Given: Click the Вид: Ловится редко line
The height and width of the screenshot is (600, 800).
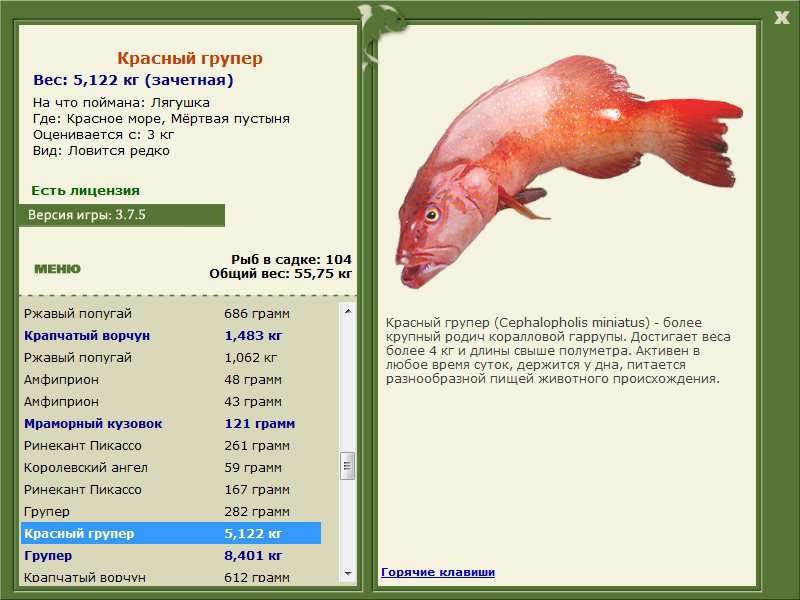Looking at the screenshot, I should pyautogui.click(x=102, y=151).
